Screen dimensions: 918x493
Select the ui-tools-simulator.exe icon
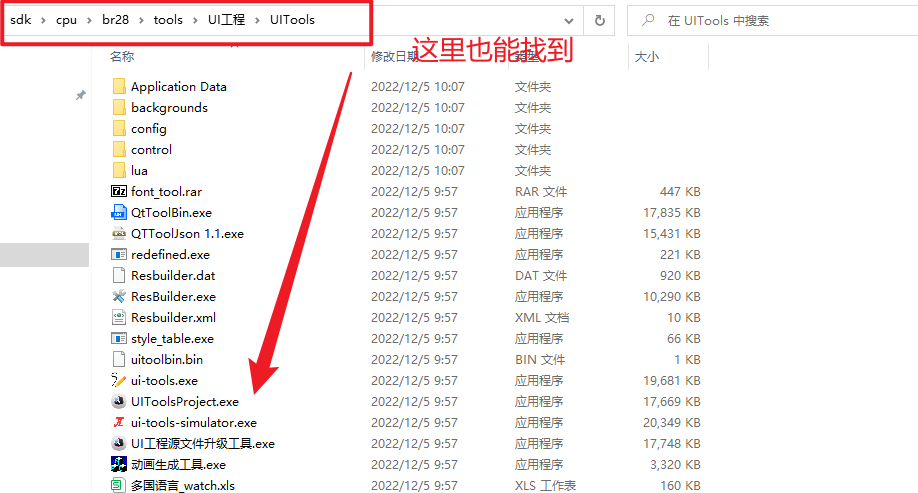click(x=119, y=423)
